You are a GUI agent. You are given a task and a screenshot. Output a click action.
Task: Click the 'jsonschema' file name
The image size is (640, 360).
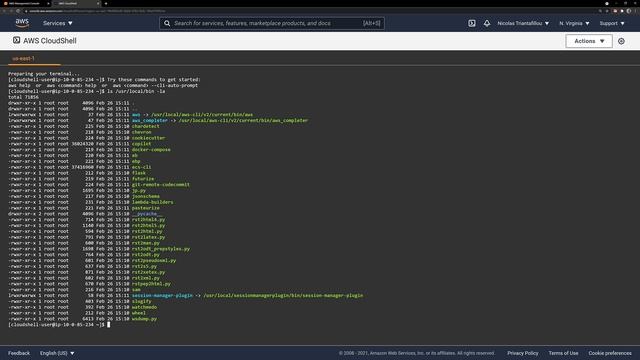click(146, 196)
